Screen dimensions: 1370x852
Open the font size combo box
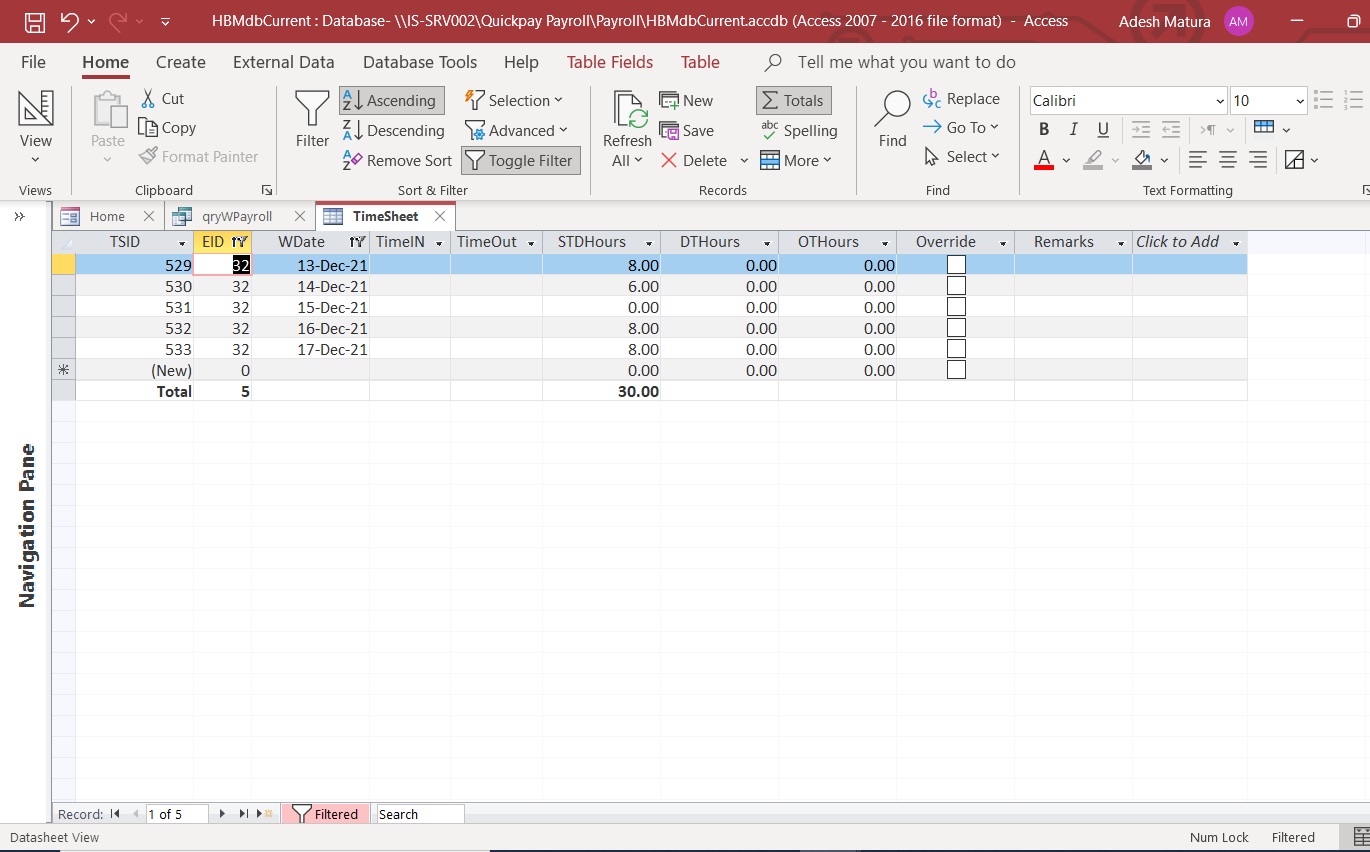[x=1269, y=100]
